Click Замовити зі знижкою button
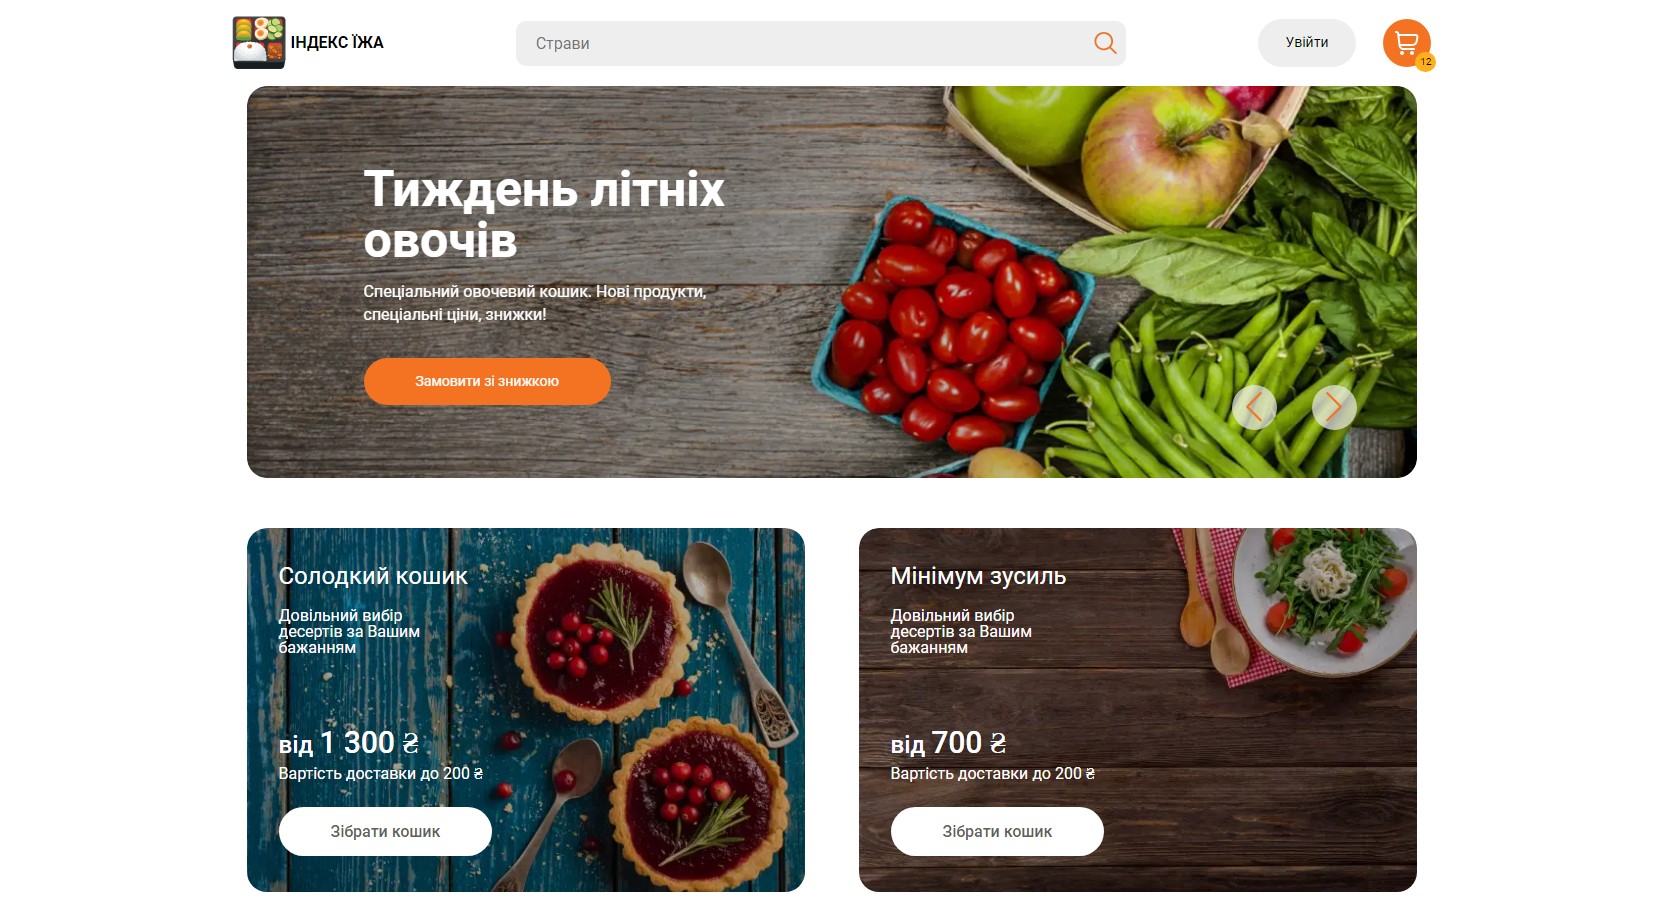Viewport: 1663px width, 918px height. (487, 381)
